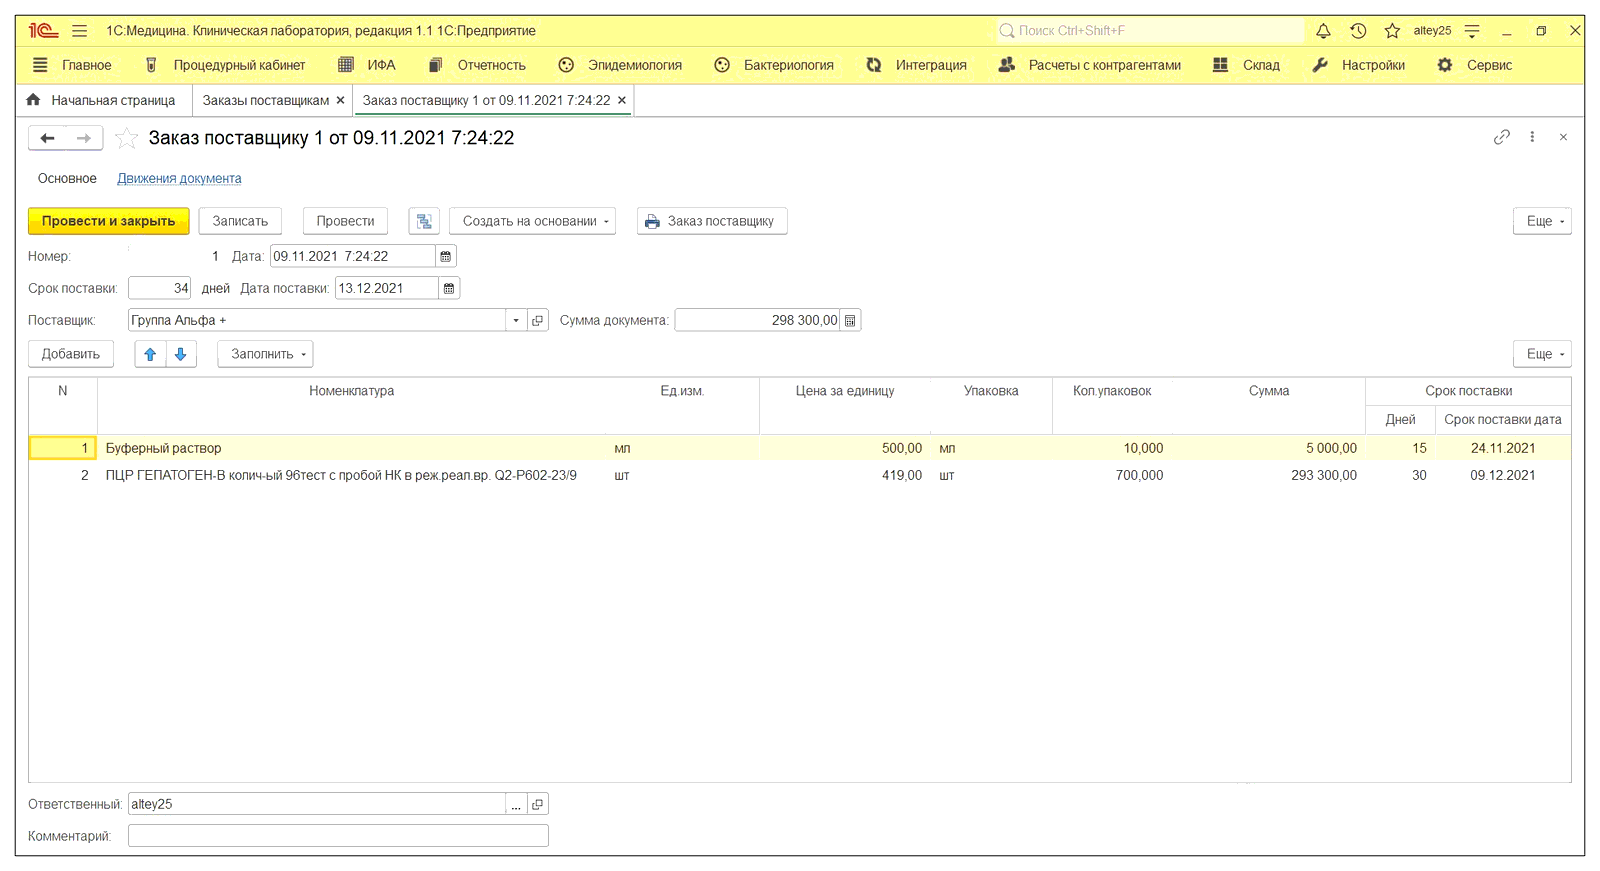Image resolution: width=1600 pixels, height=871 pixels.
Task: Click the Комментарий input field
Action: (338, 836)
